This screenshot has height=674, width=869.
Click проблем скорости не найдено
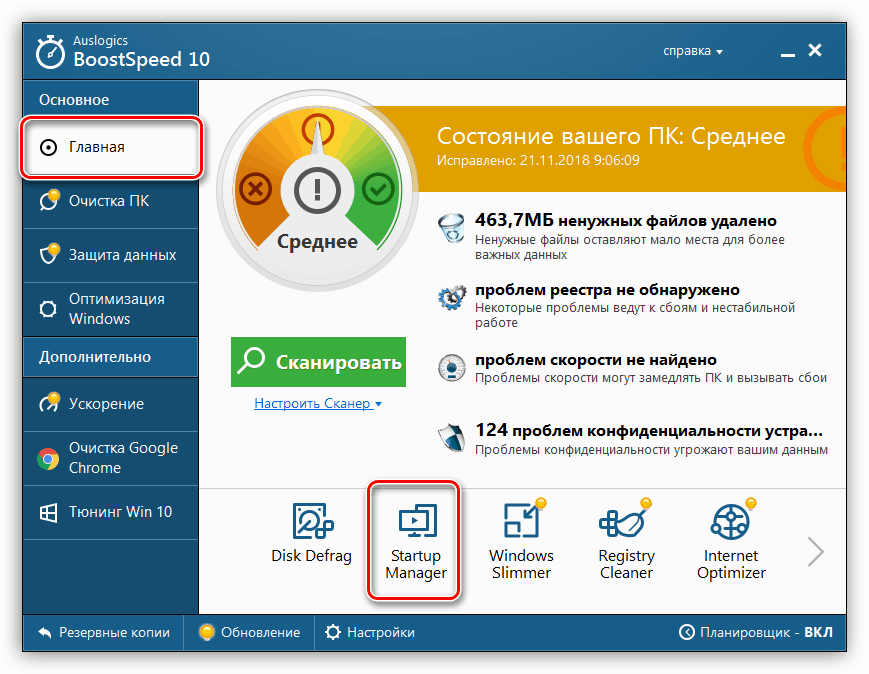[596, 360]
